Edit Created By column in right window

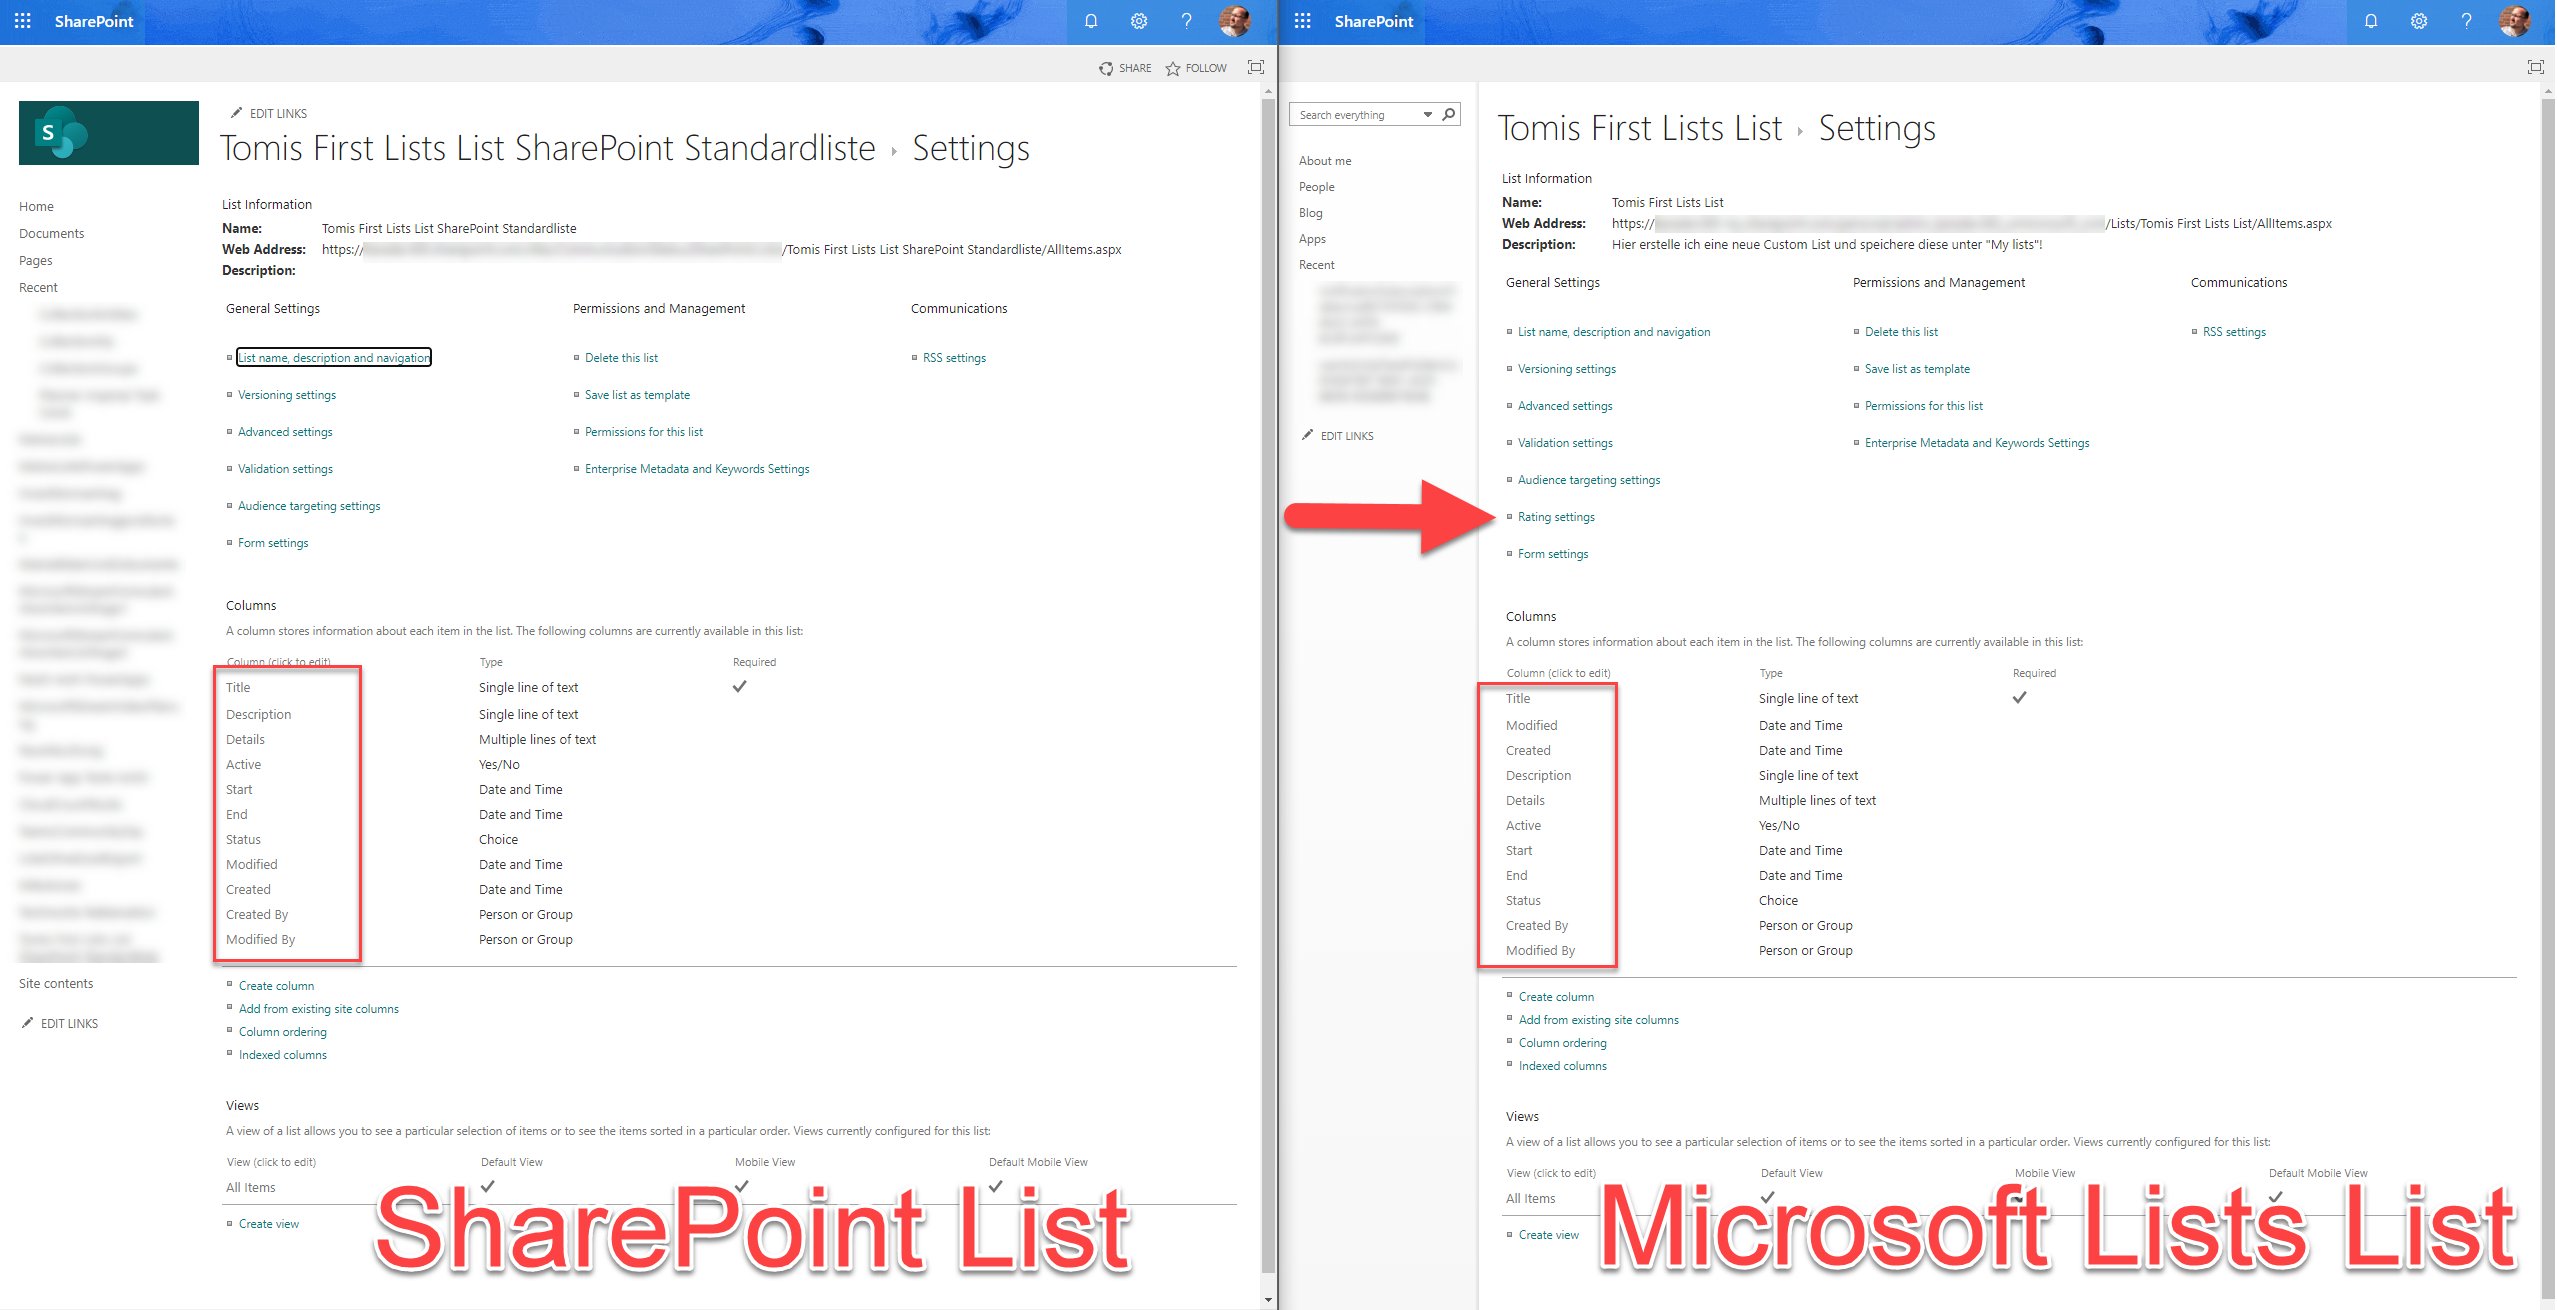coord(1537,925)
